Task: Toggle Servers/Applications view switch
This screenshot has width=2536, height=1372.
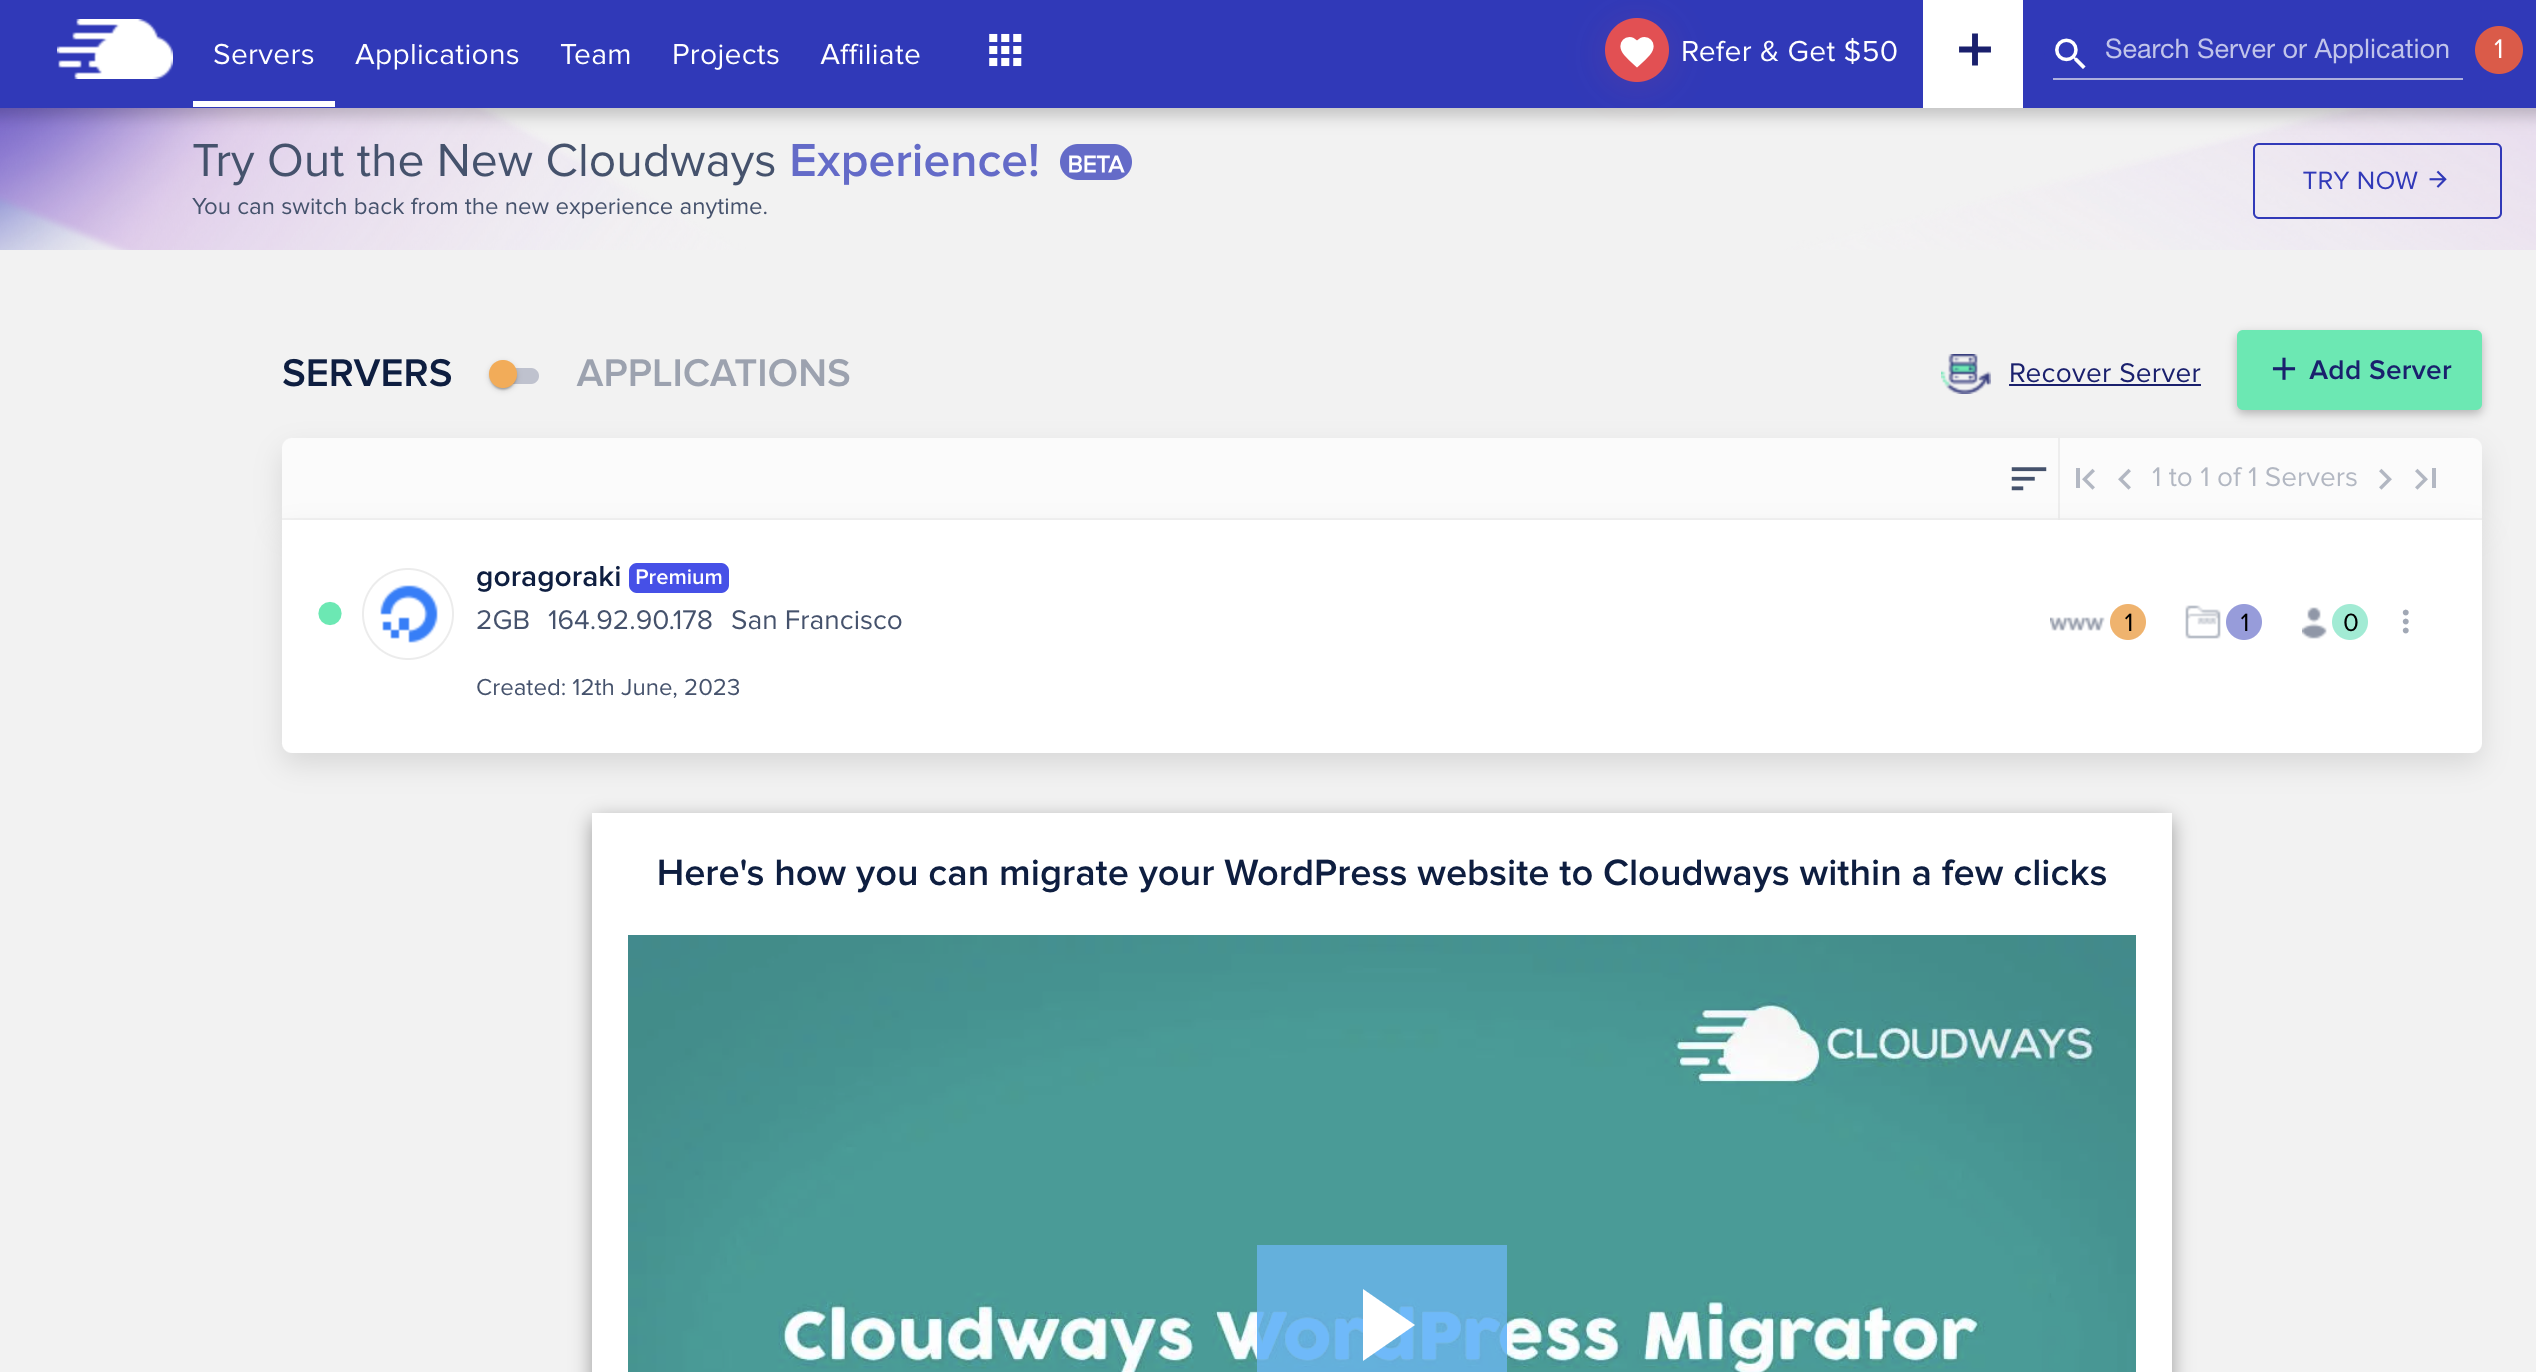Action: coord(513,375)
